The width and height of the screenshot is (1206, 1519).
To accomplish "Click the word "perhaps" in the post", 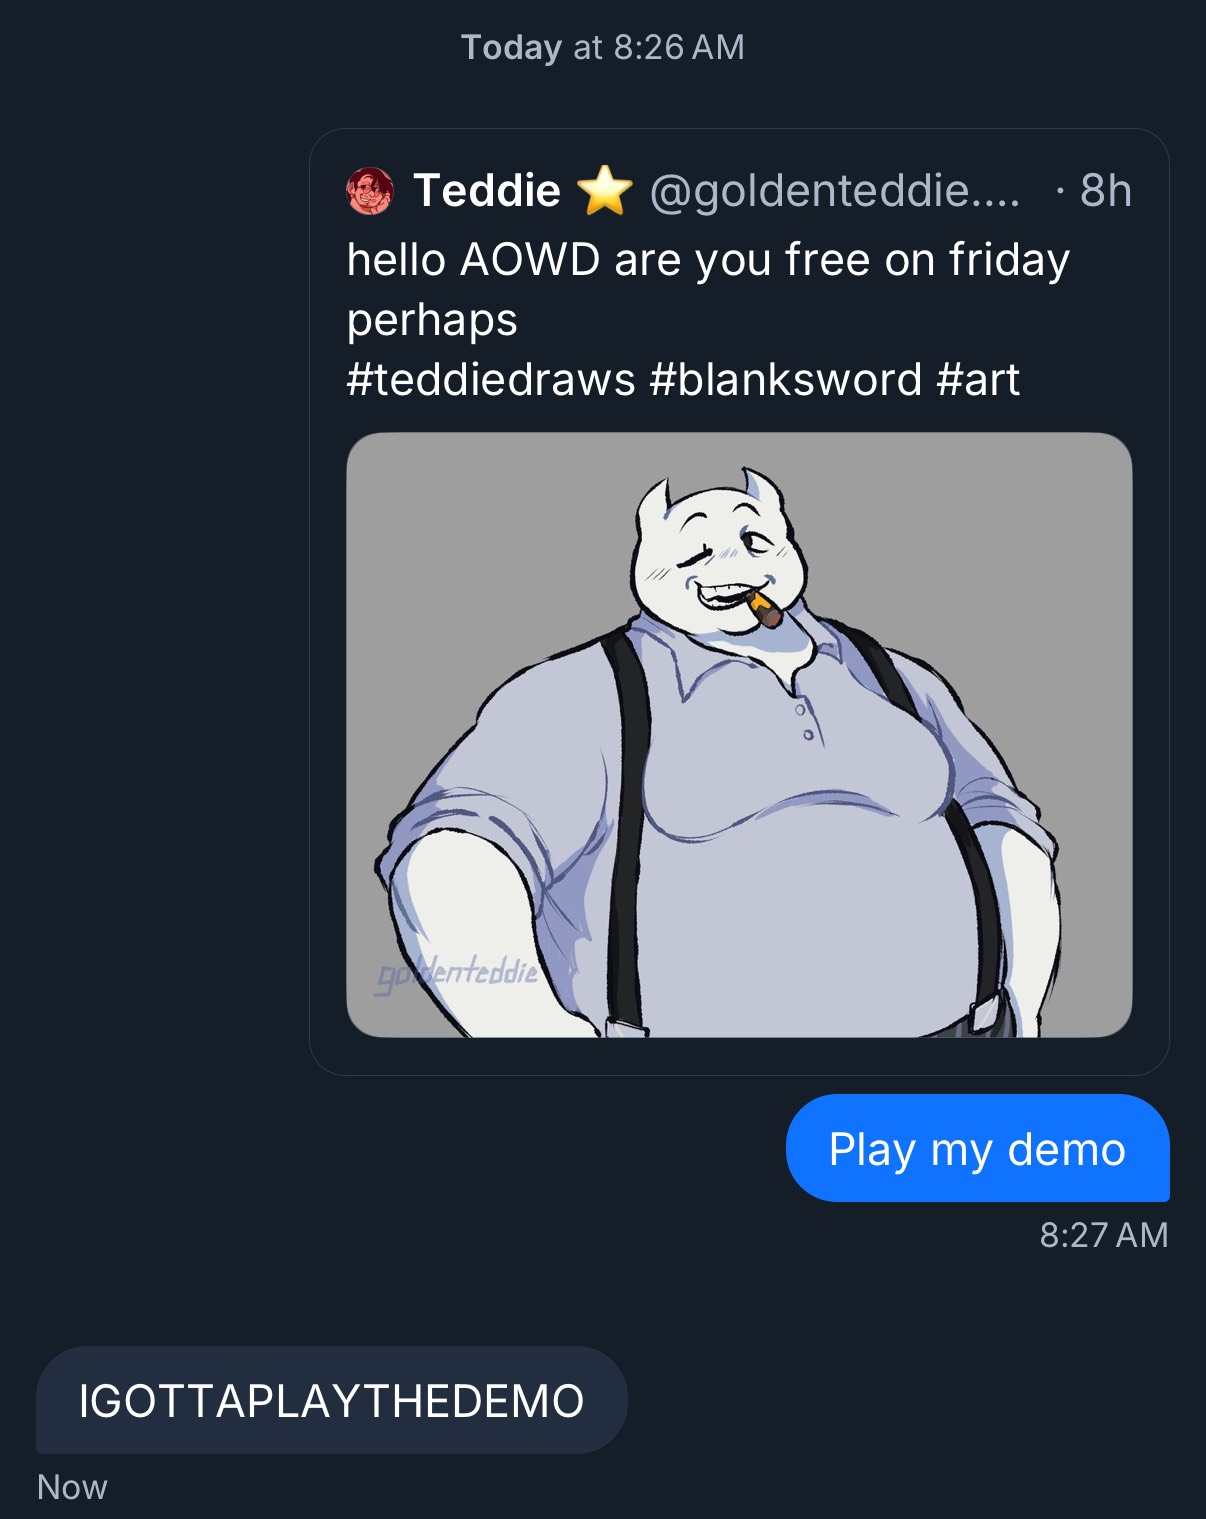I will [x=432, y=320].
